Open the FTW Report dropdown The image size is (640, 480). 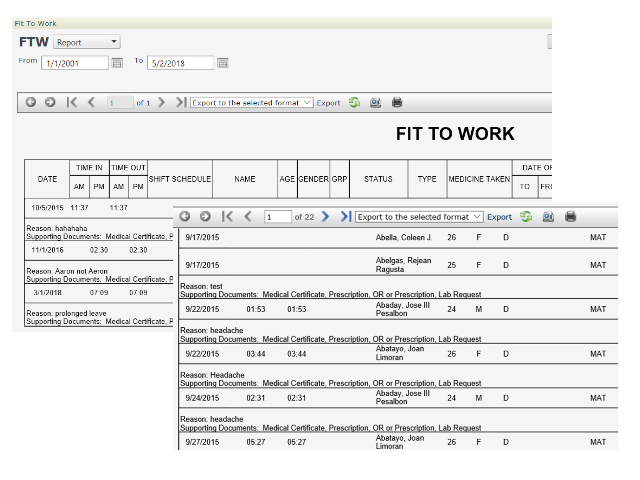click(87, 42)
